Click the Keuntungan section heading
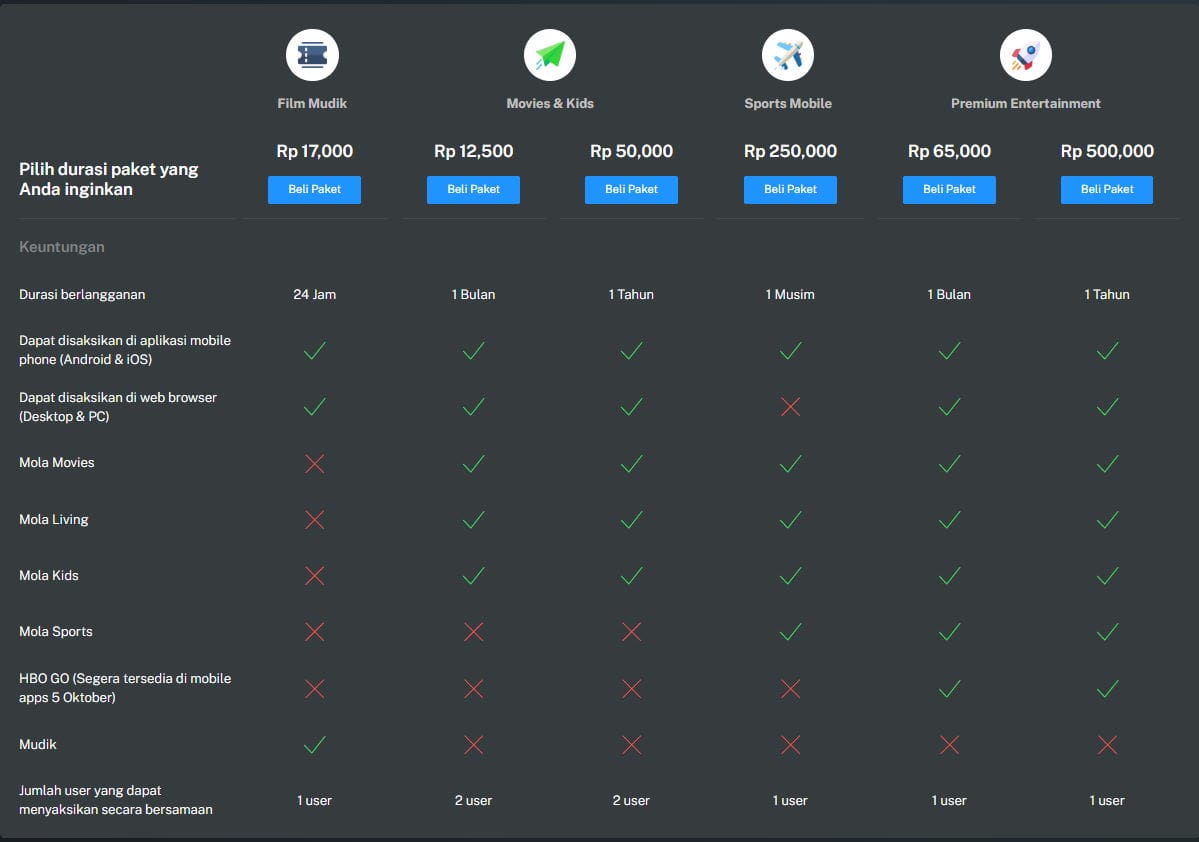This screenshot has width=1199, height=842. click(62, 247)
